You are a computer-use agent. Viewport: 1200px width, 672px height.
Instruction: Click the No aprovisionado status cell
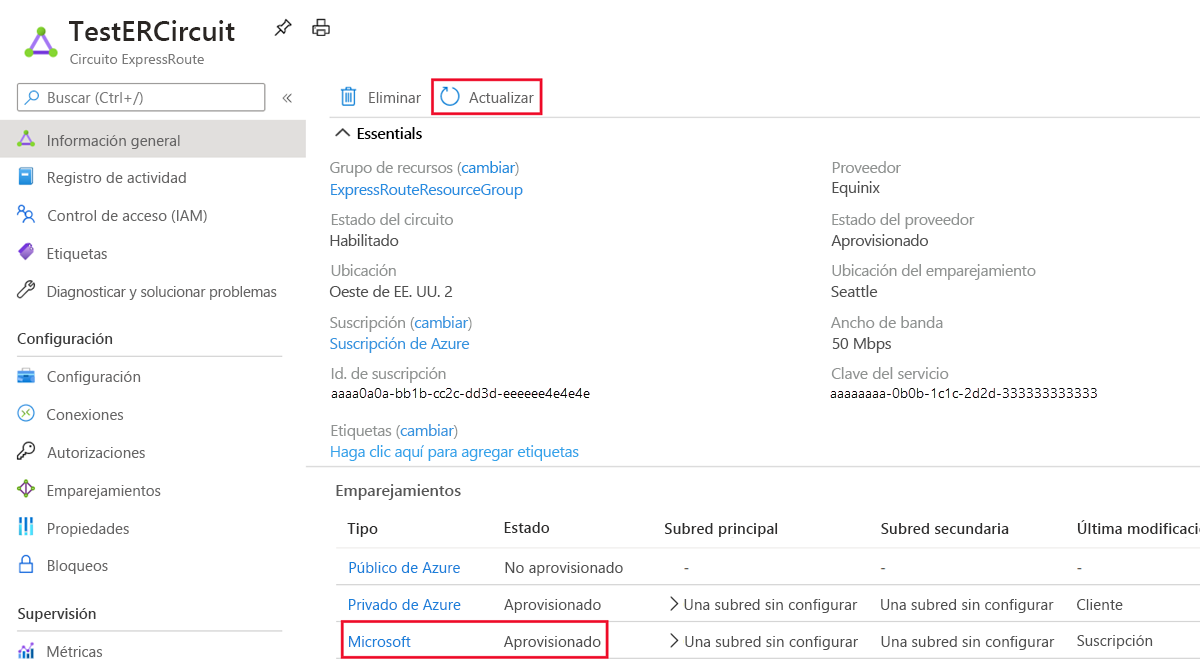564,568
